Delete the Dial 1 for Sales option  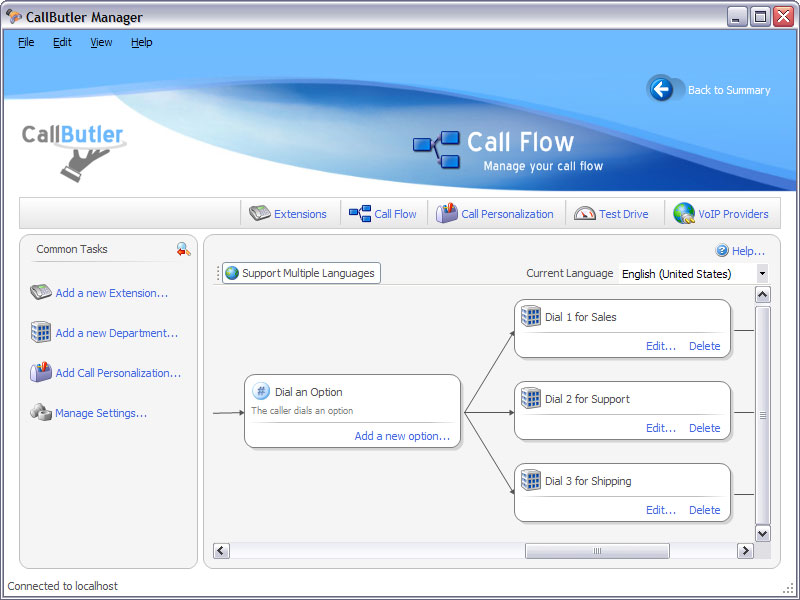pos(705,346)
